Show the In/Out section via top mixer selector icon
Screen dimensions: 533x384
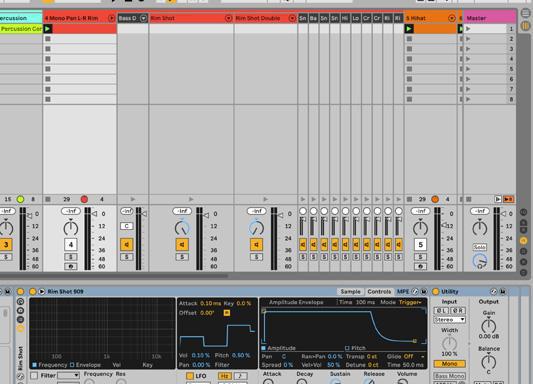tap(523, 212)
